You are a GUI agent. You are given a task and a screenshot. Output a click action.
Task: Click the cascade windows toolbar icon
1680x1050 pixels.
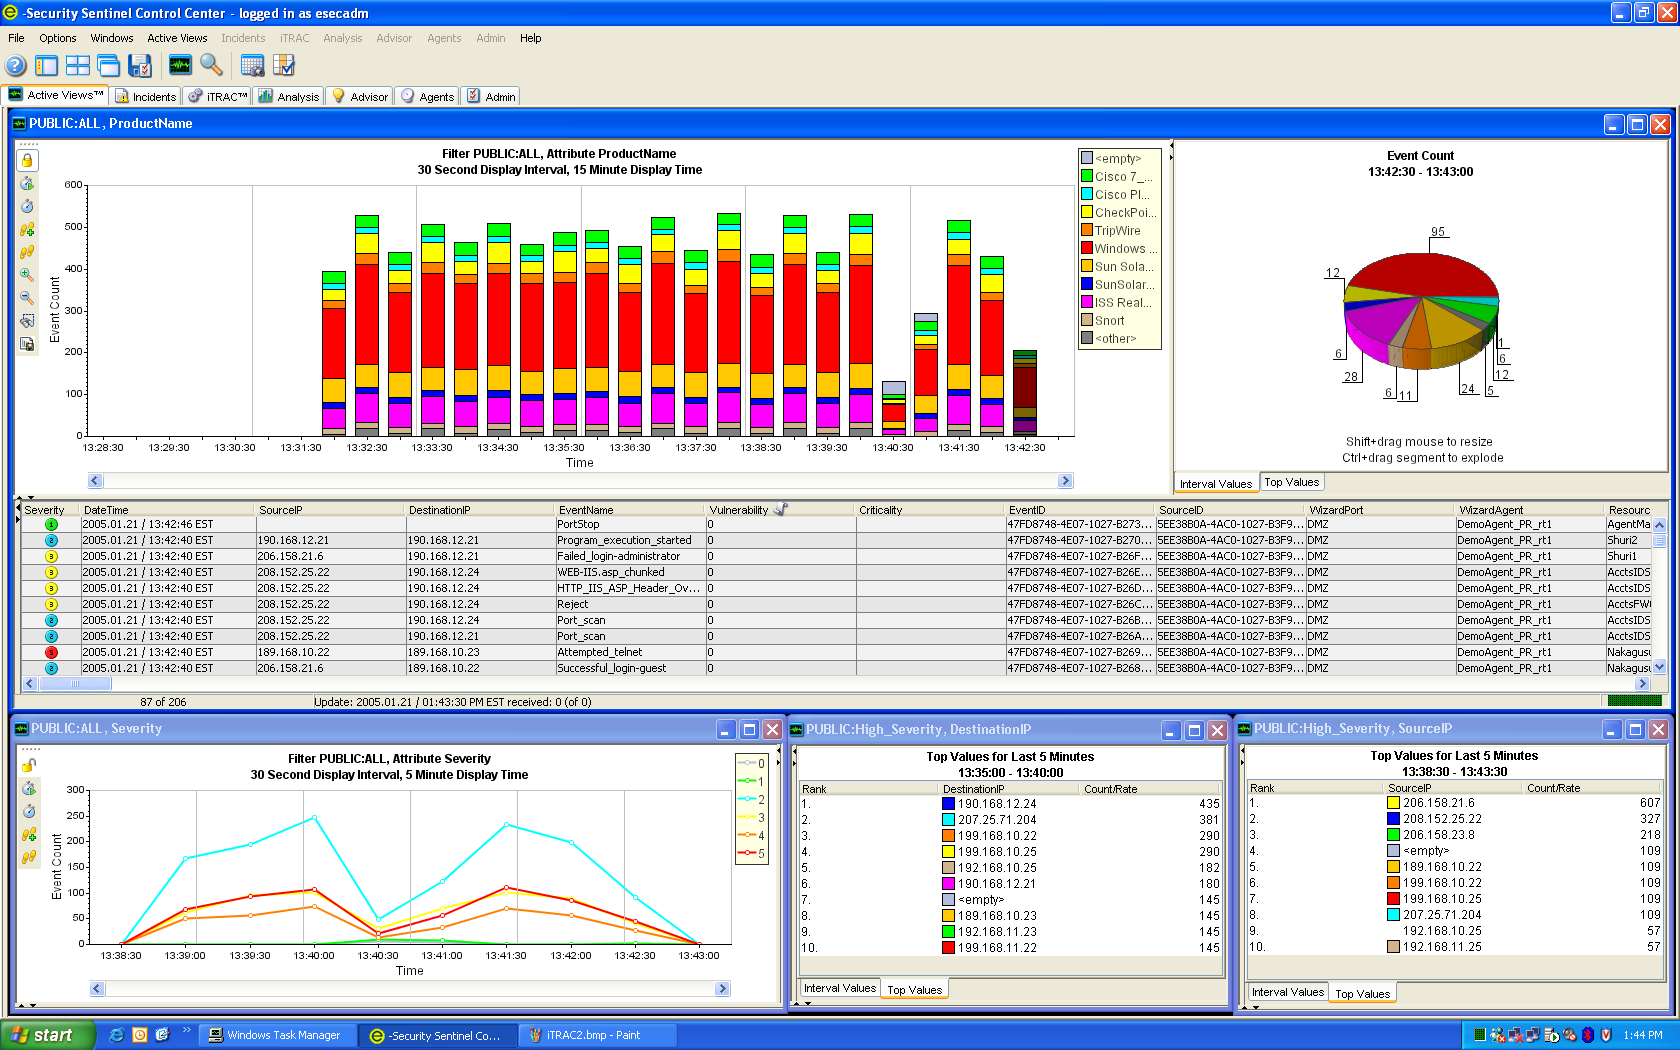(109, 66)
